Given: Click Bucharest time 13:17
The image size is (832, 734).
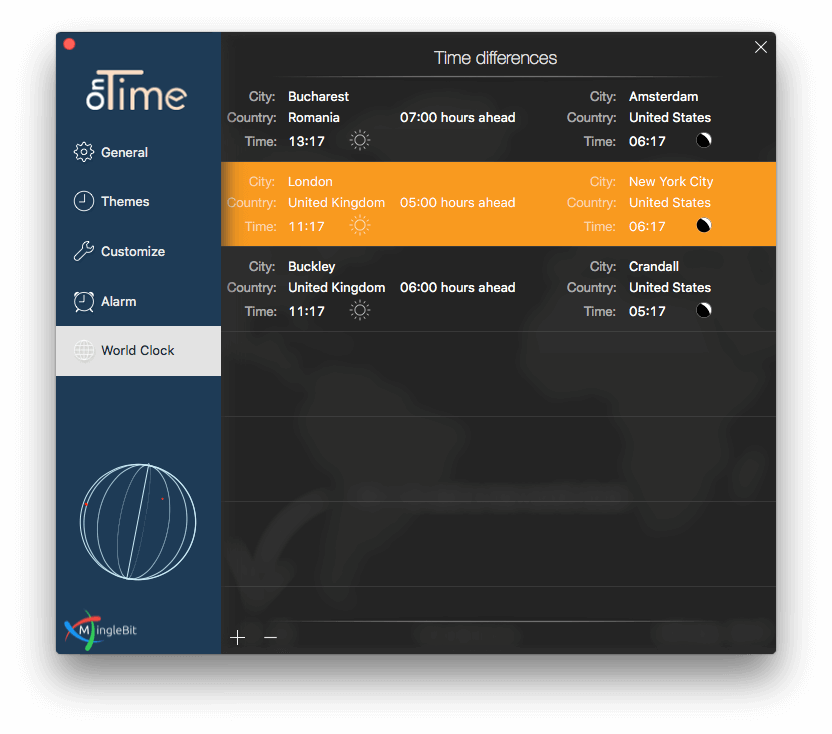Looking at the screenshot, I should click(x=306, y=142).
